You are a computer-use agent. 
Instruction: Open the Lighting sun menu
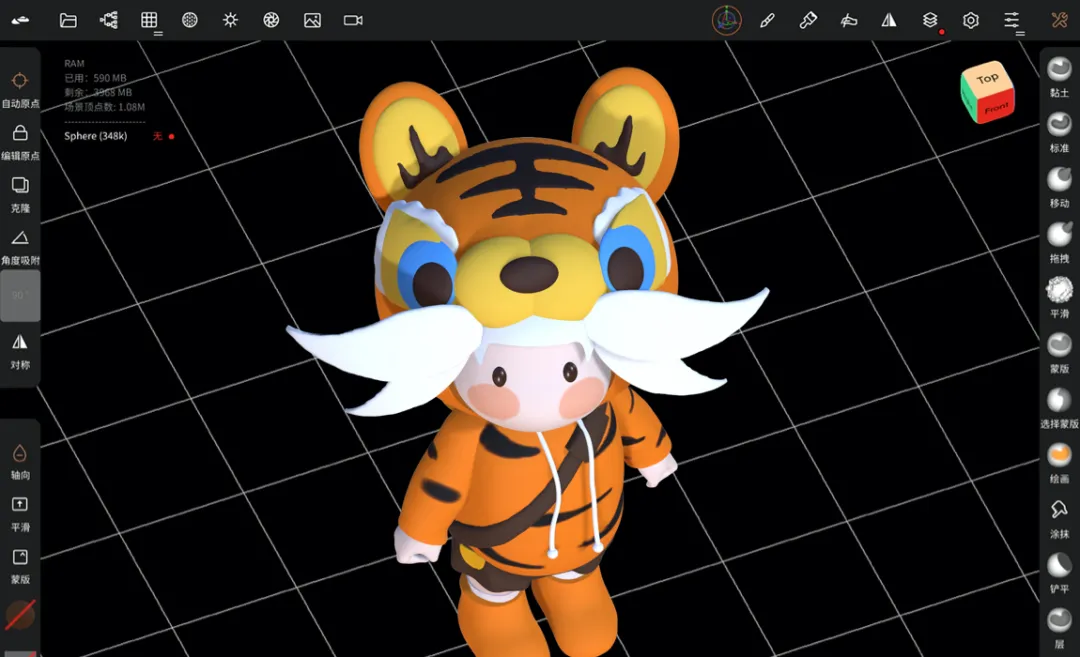pos(230,20)
